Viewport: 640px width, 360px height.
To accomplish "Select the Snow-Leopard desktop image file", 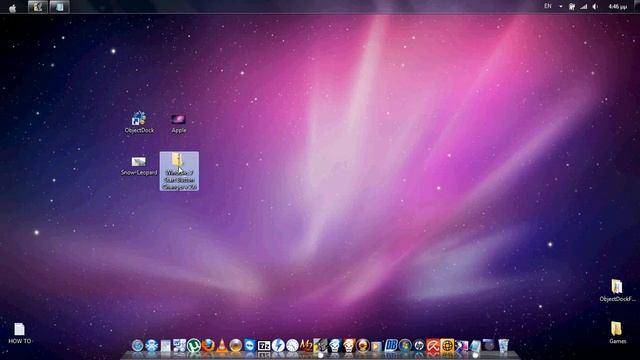I will pos(139,166).
